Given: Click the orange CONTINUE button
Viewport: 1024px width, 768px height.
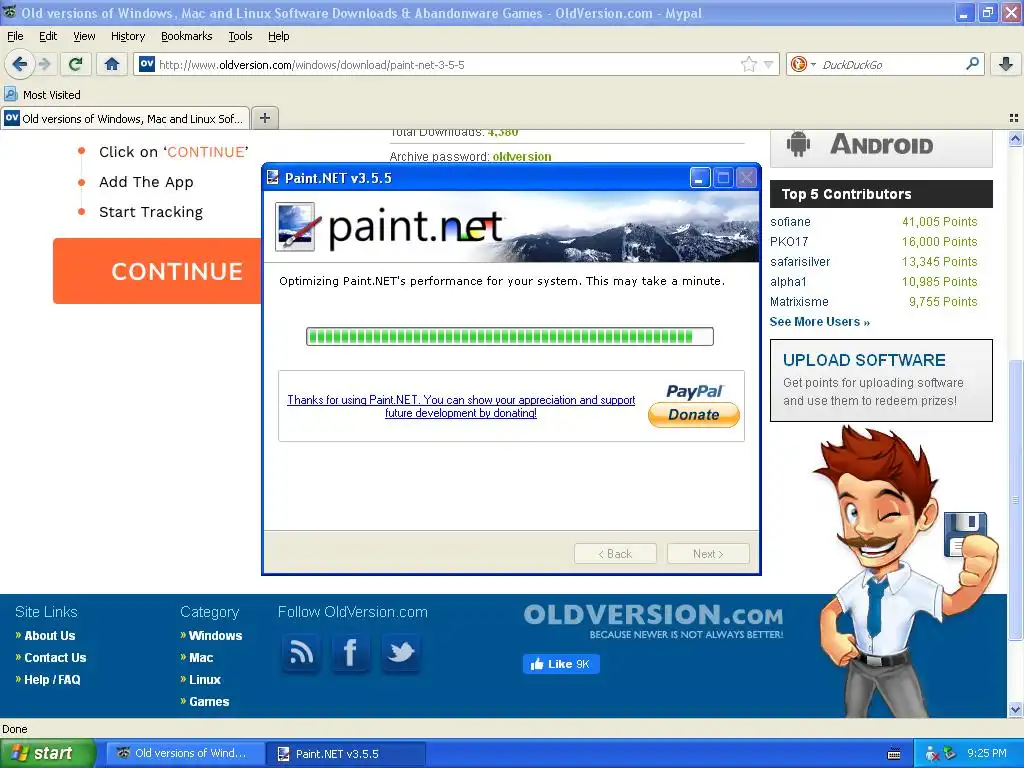Looking at the screenshot, I should point(157,271).
